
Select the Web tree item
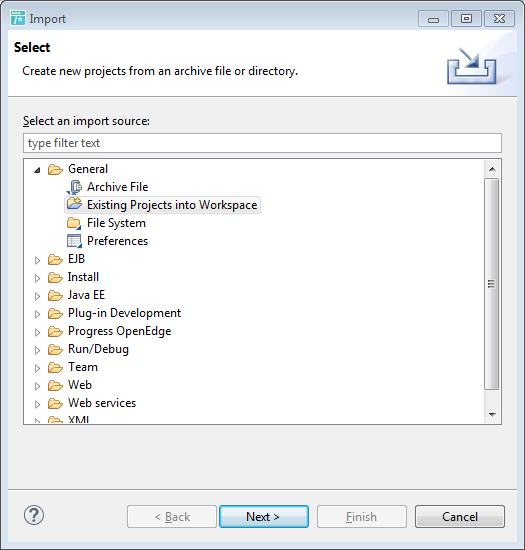tap(80, 385)
